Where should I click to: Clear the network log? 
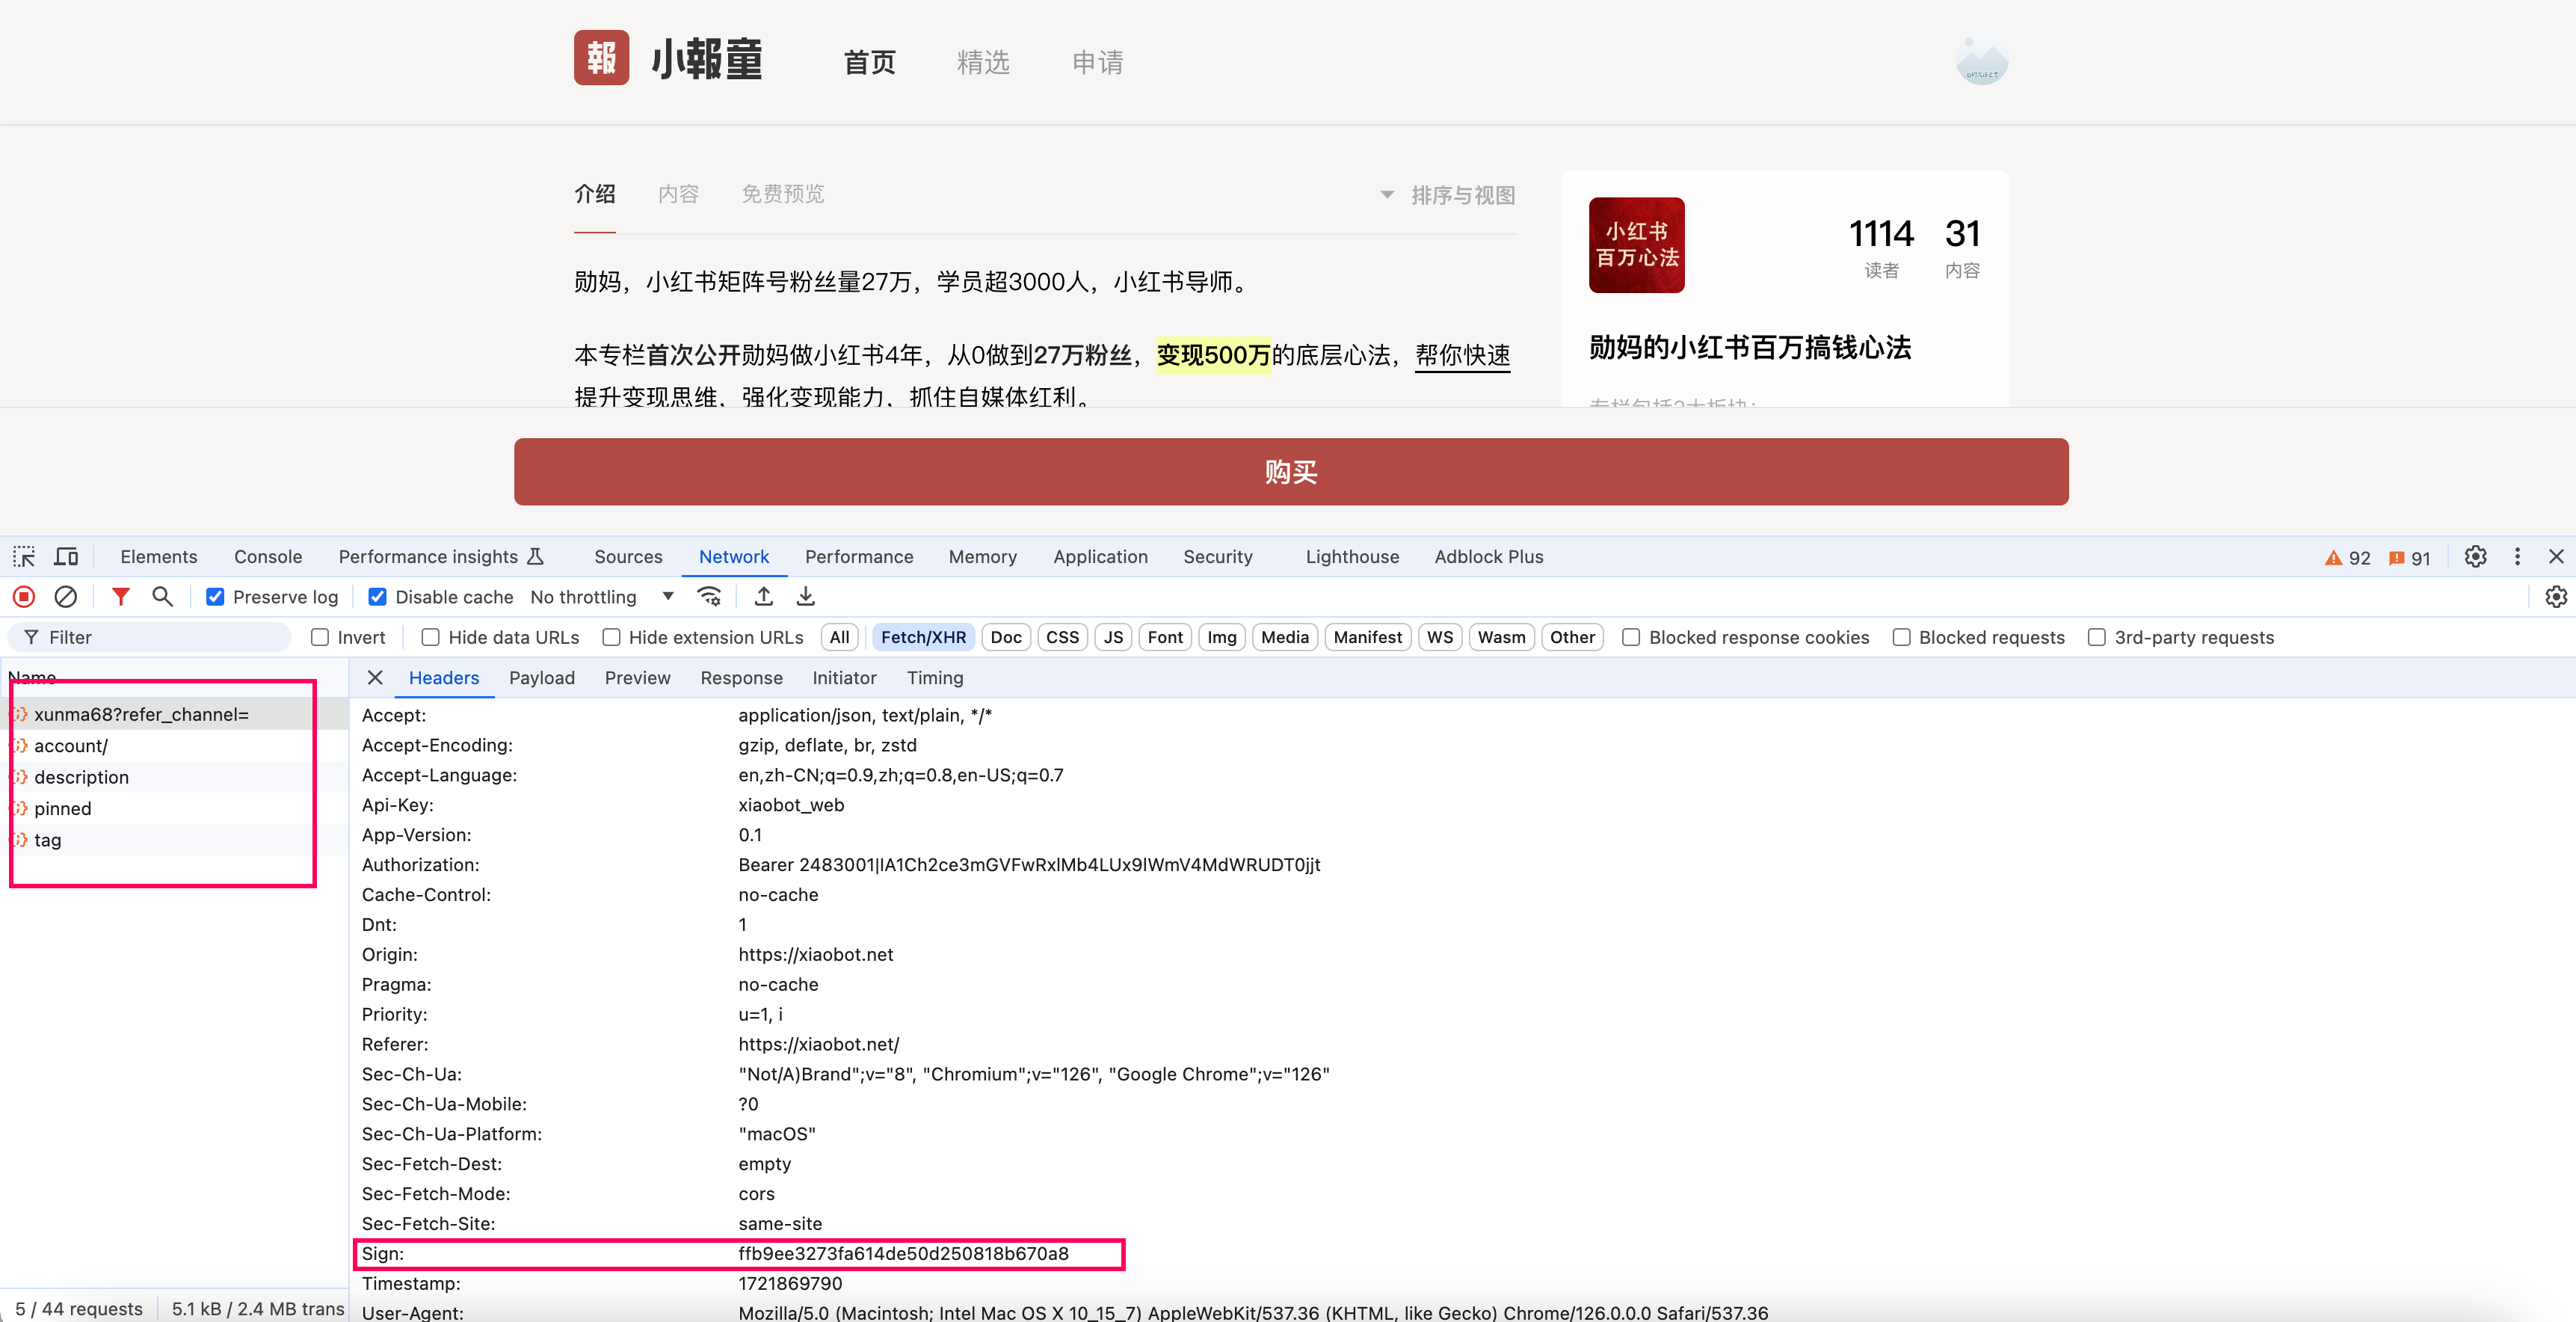coord(66,597)
